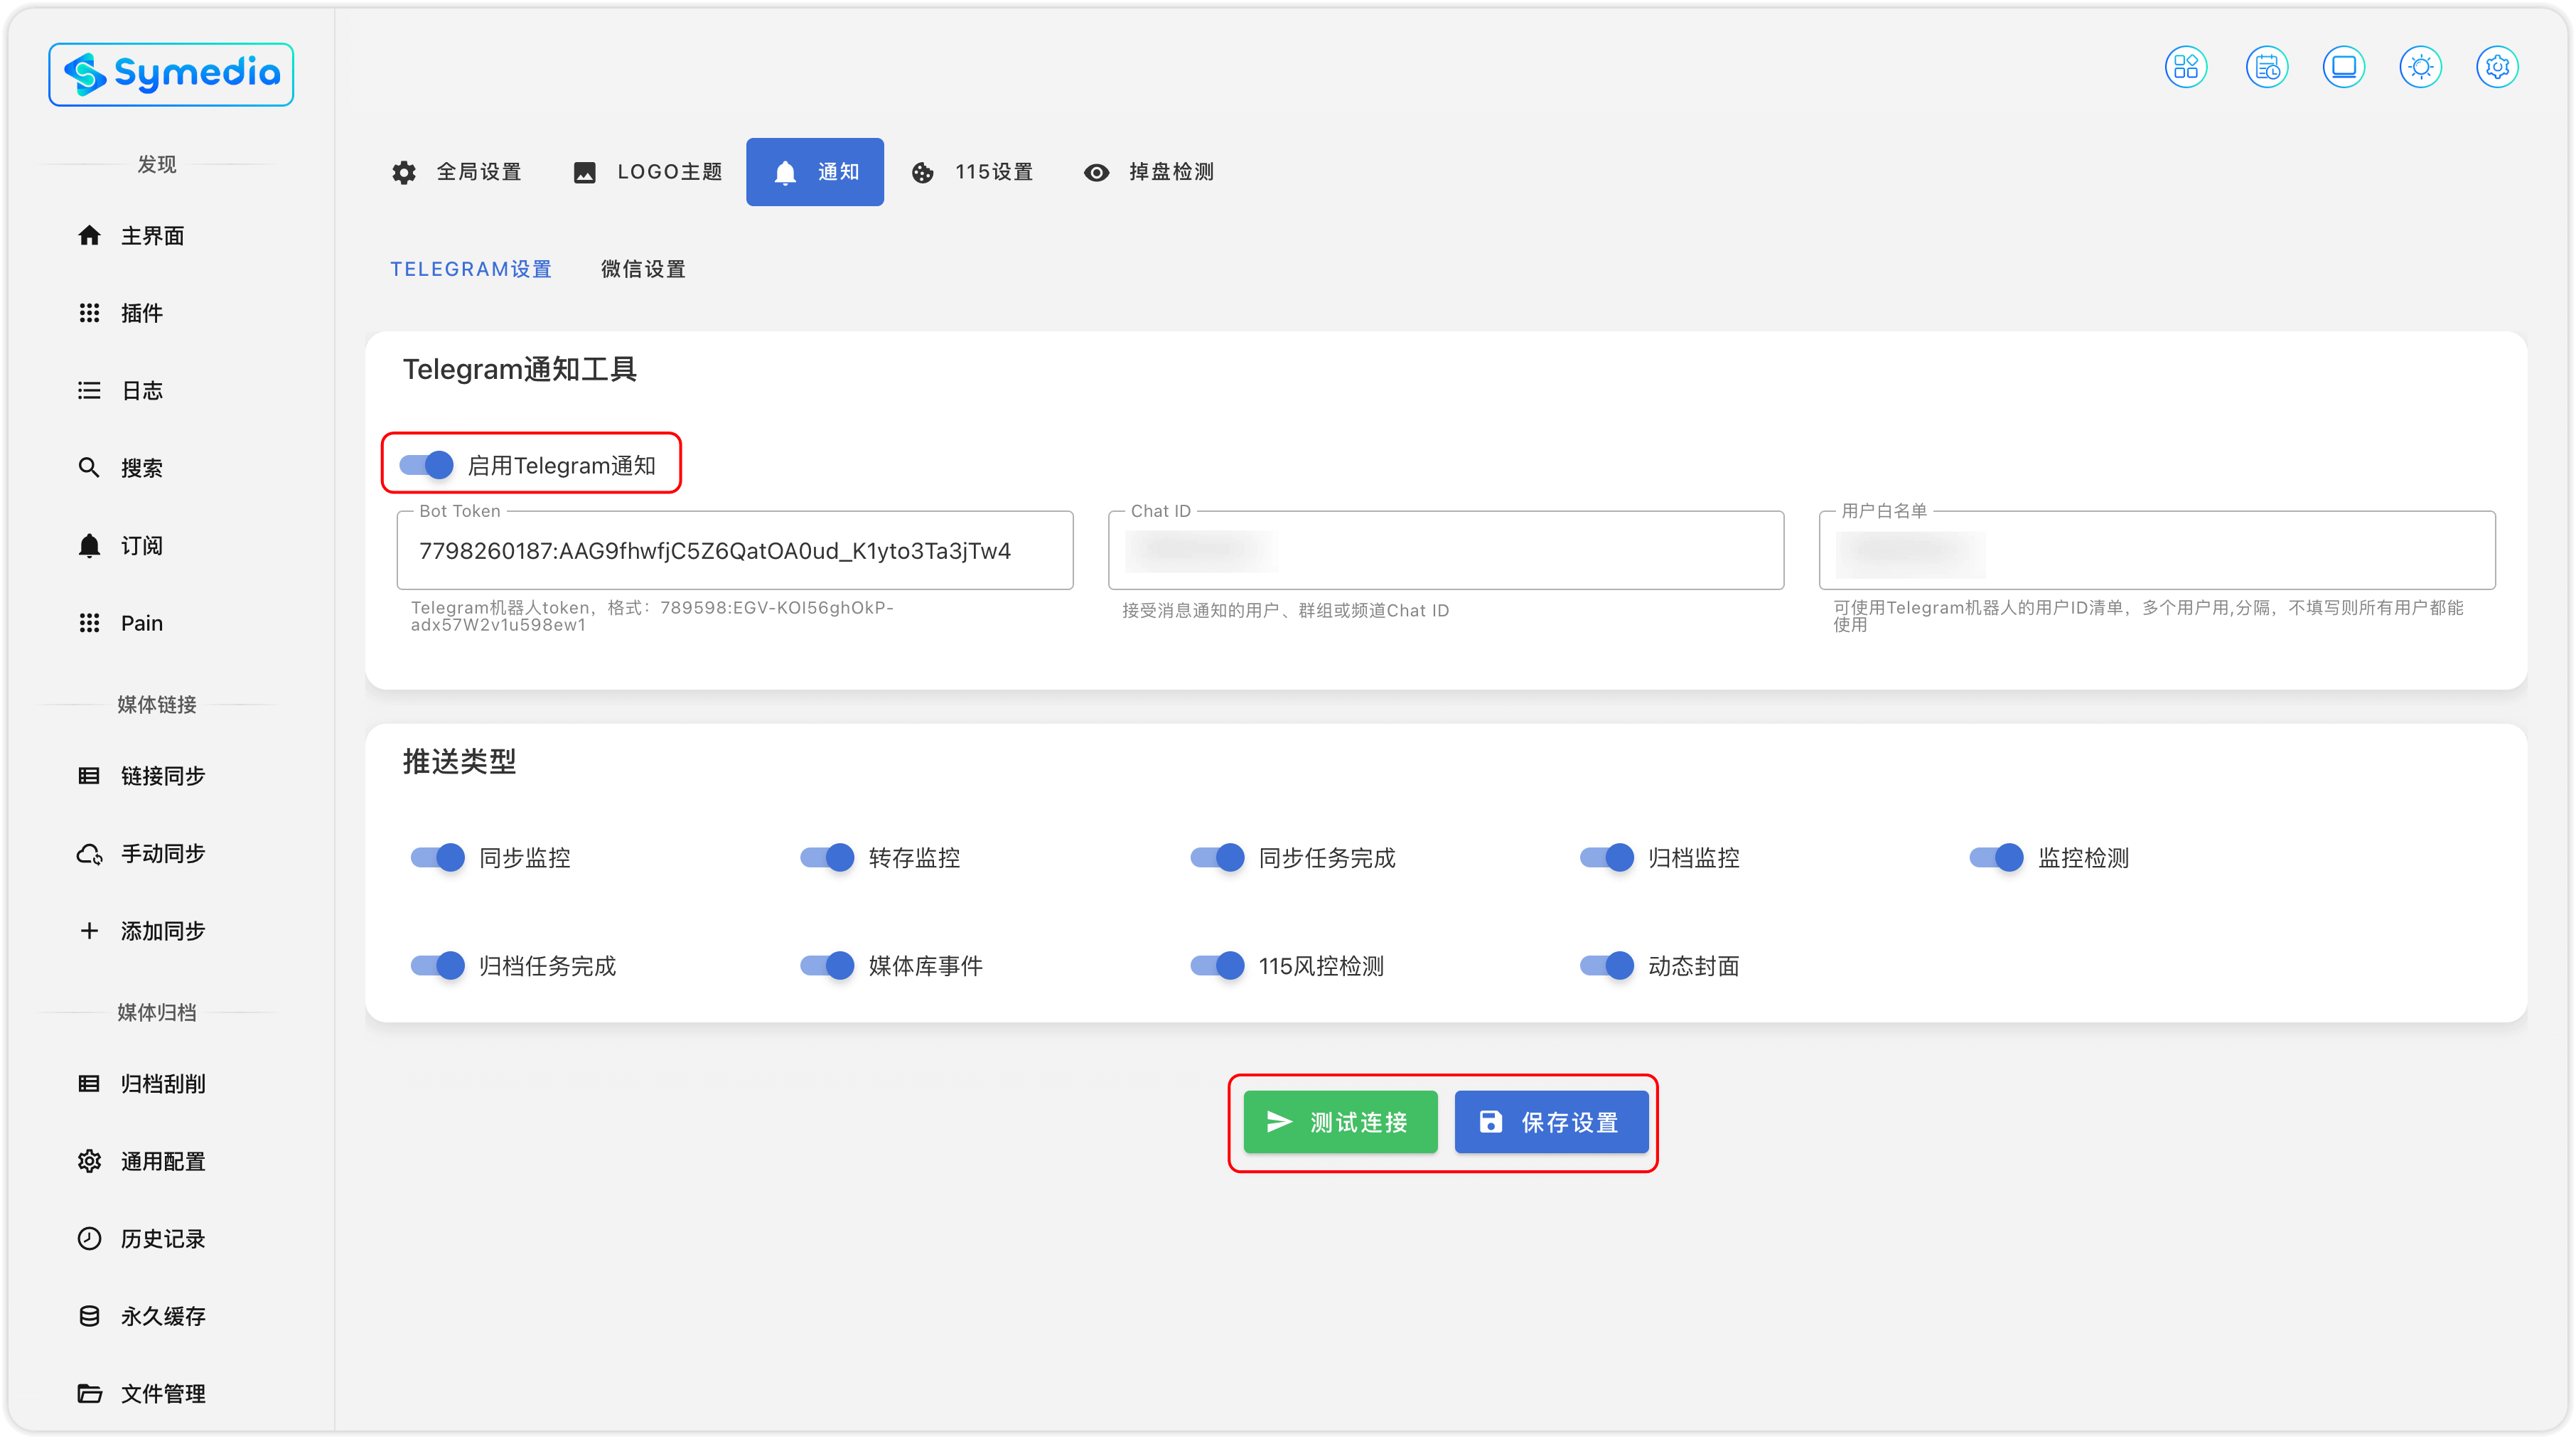Disable the 启用Telegram通知 toggle

pos(427,465)
